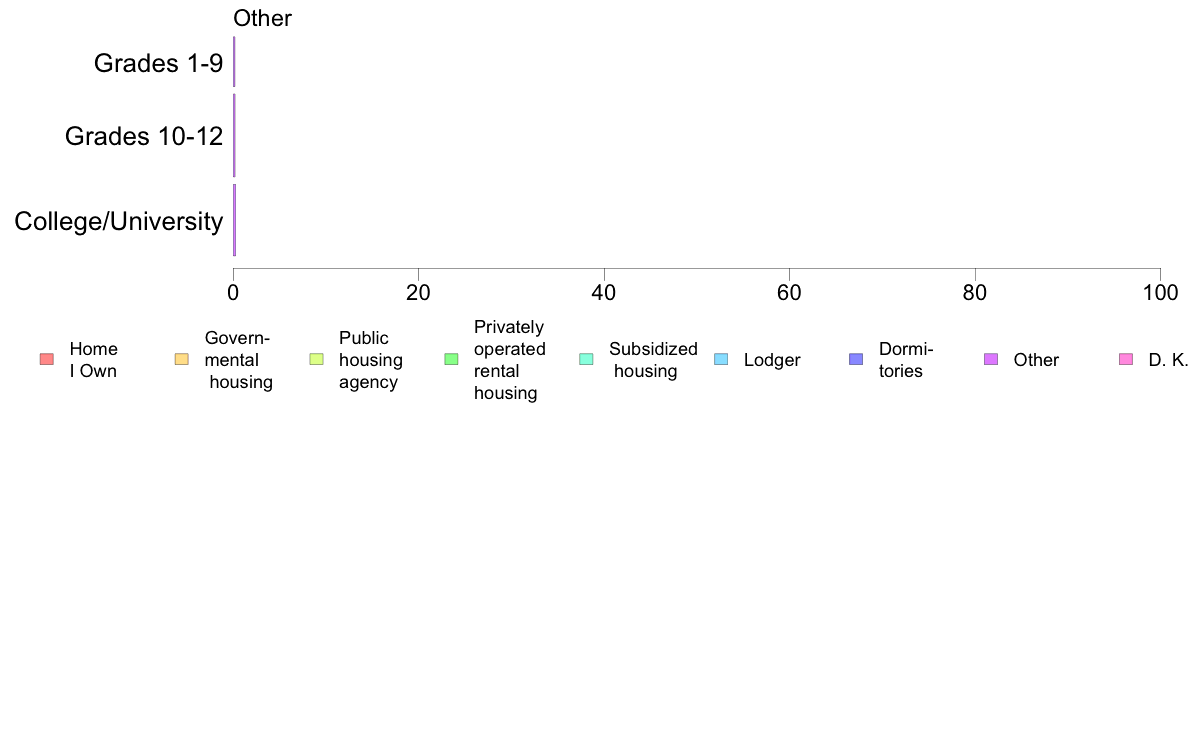Image resolution: width=1188 pixels, height=736 pixels.
Task: Click the Lodger legend color swatch
Action: coord(721,359)
